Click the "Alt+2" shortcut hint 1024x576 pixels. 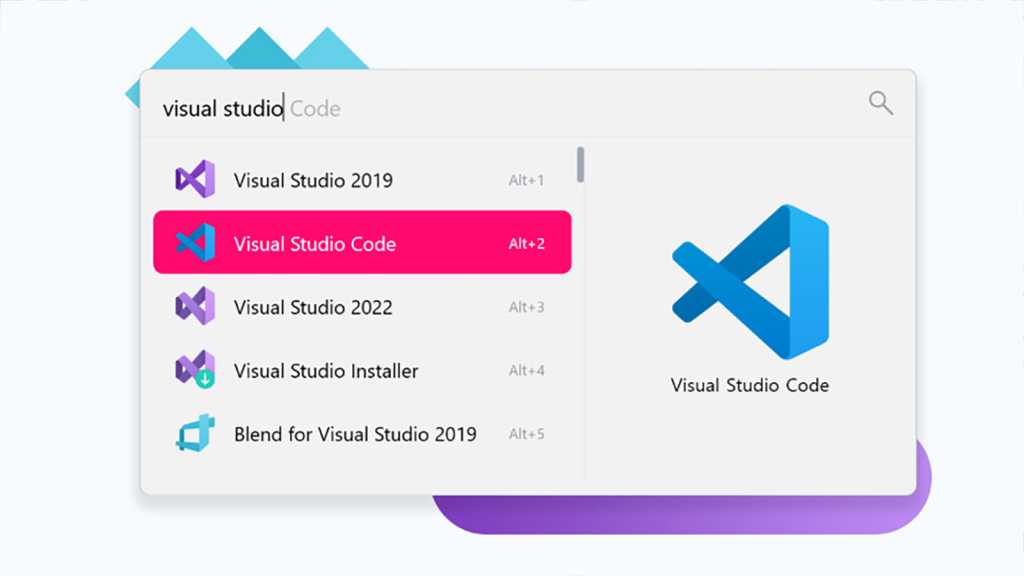[x=526, y=244]
